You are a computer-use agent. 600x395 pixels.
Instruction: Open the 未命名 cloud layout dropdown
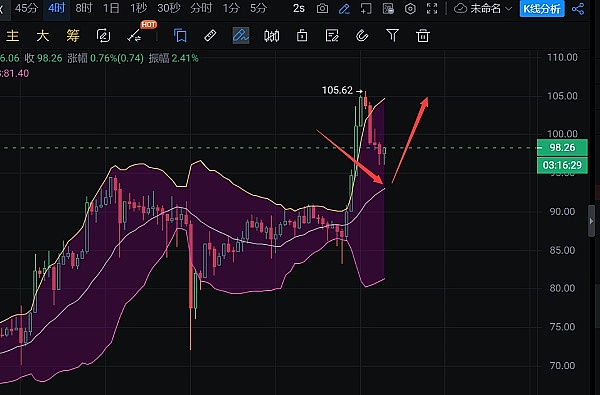[x=483, y=8]
